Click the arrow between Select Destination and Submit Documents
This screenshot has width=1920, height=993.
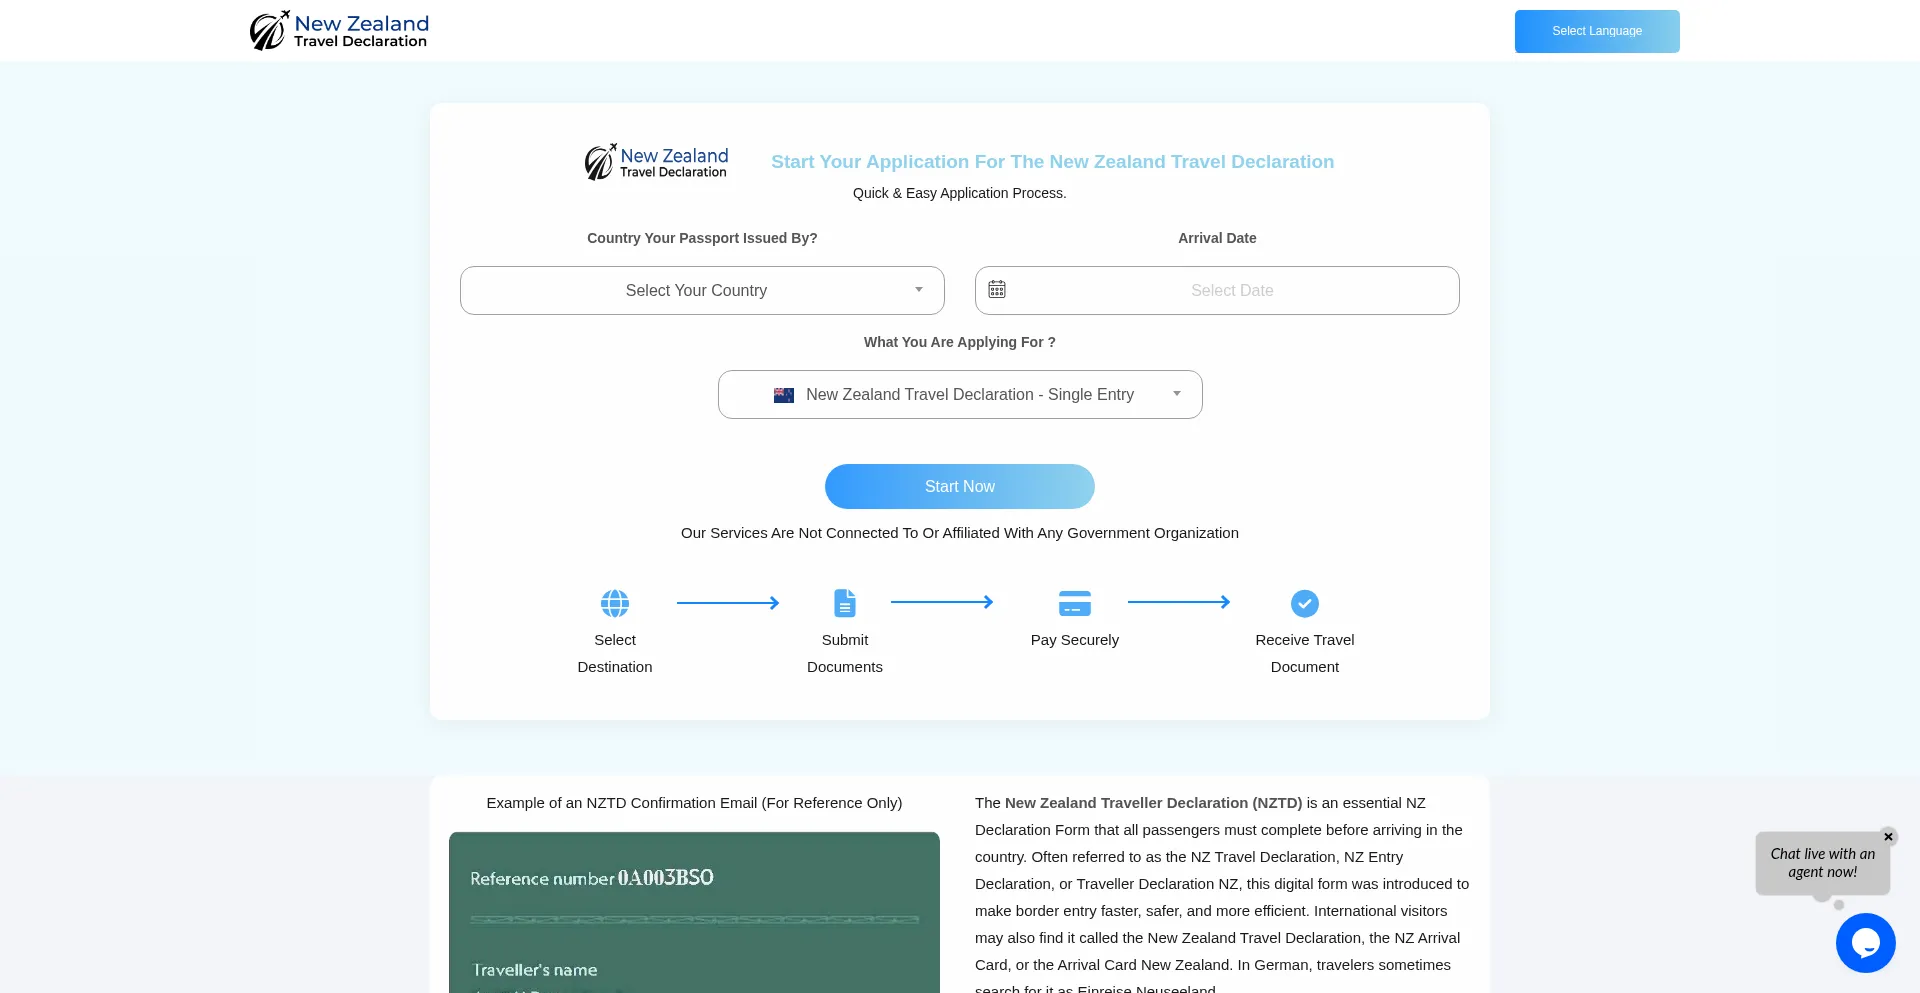[x=729, y=602]
